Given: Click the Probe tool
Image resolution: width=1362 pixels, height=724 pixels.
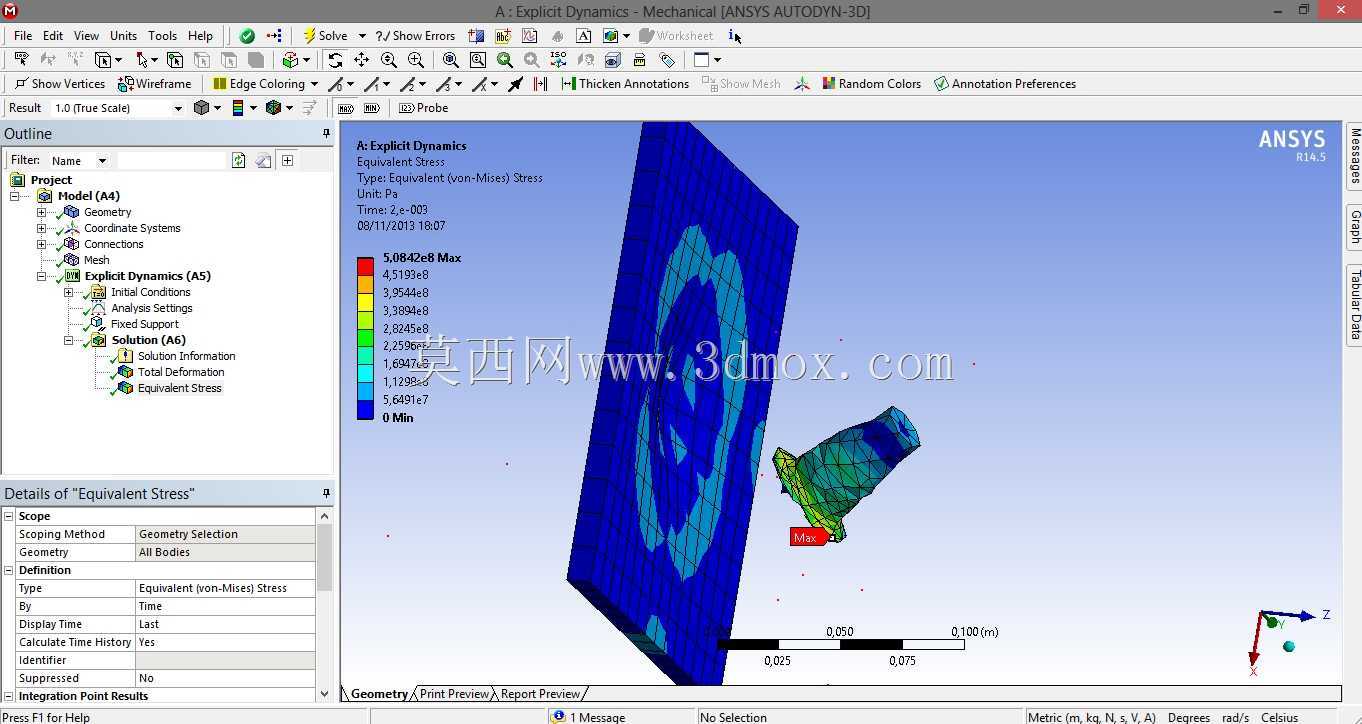Looking at the screenshot, I should point(423,108).
